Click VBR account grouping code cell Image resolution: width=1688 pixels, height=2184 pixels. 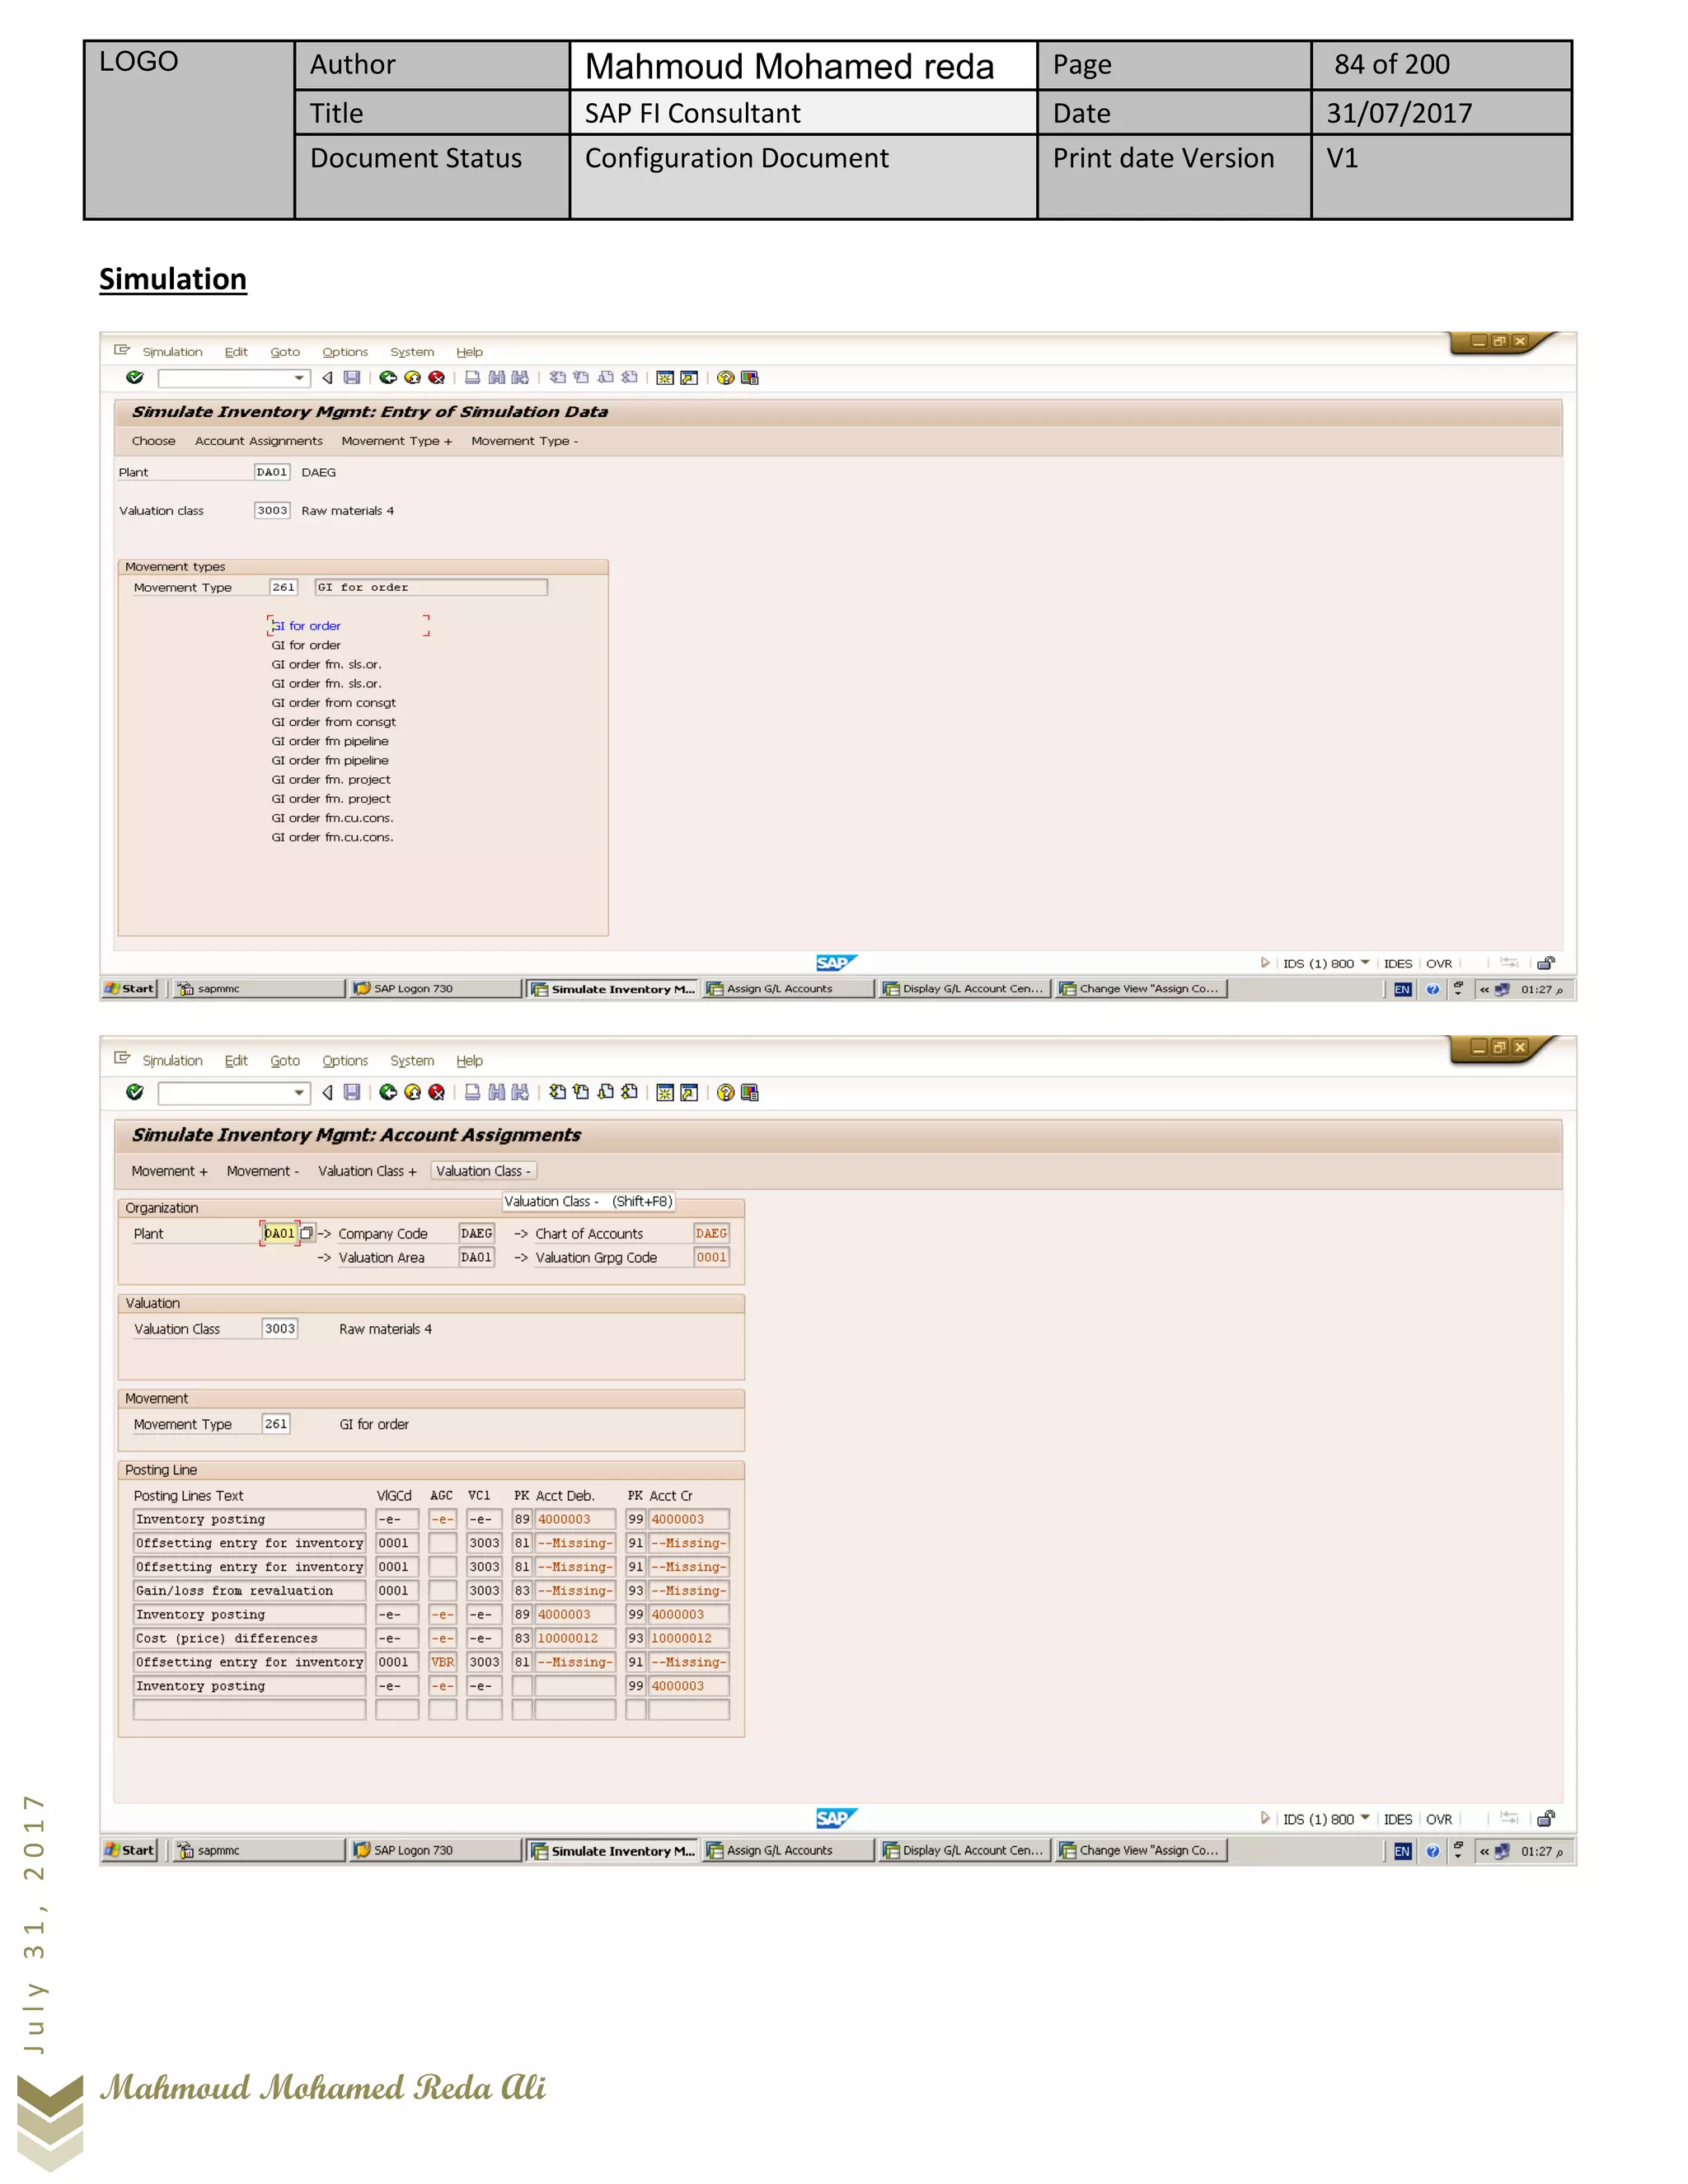(x=442, y=1662)
